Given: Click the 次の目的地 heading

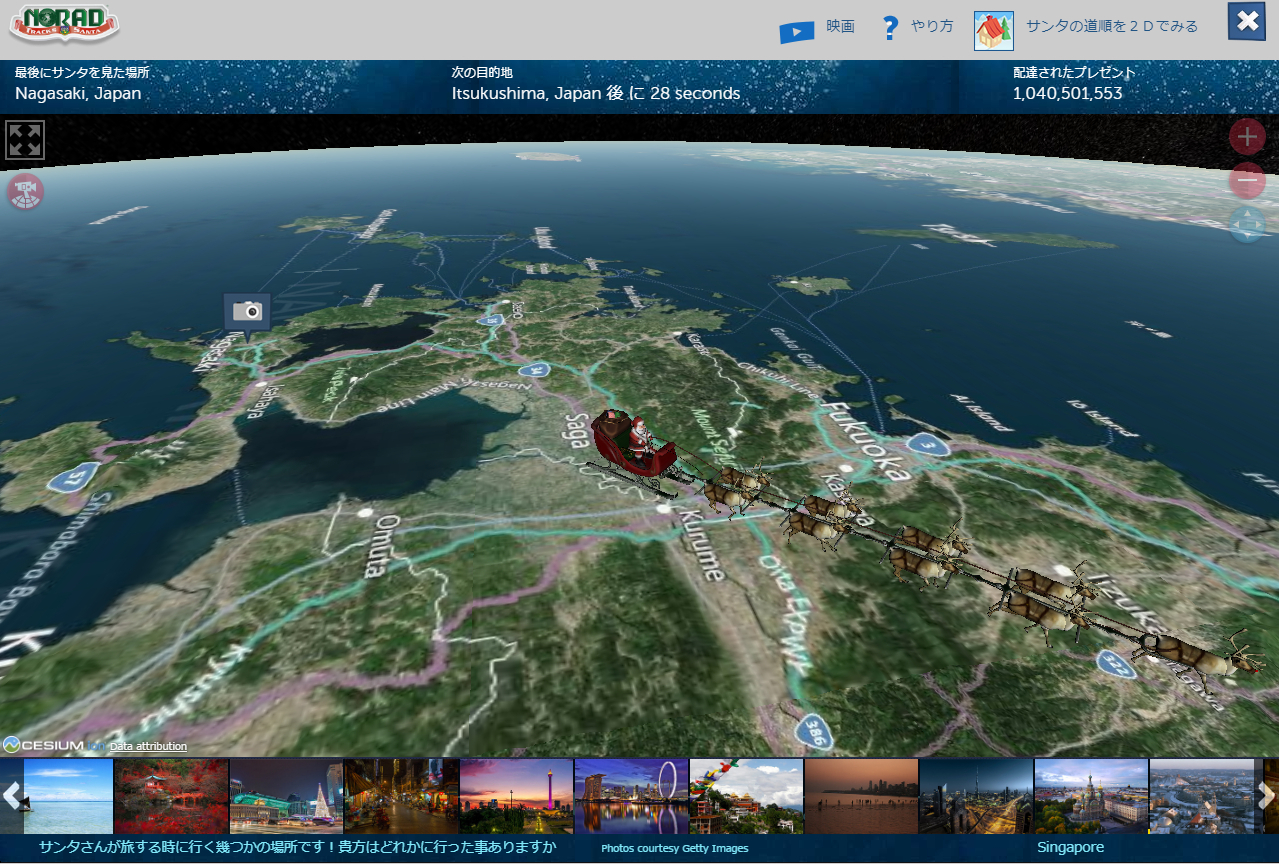Looking at the screenshot, I should [x=481, y=73].
